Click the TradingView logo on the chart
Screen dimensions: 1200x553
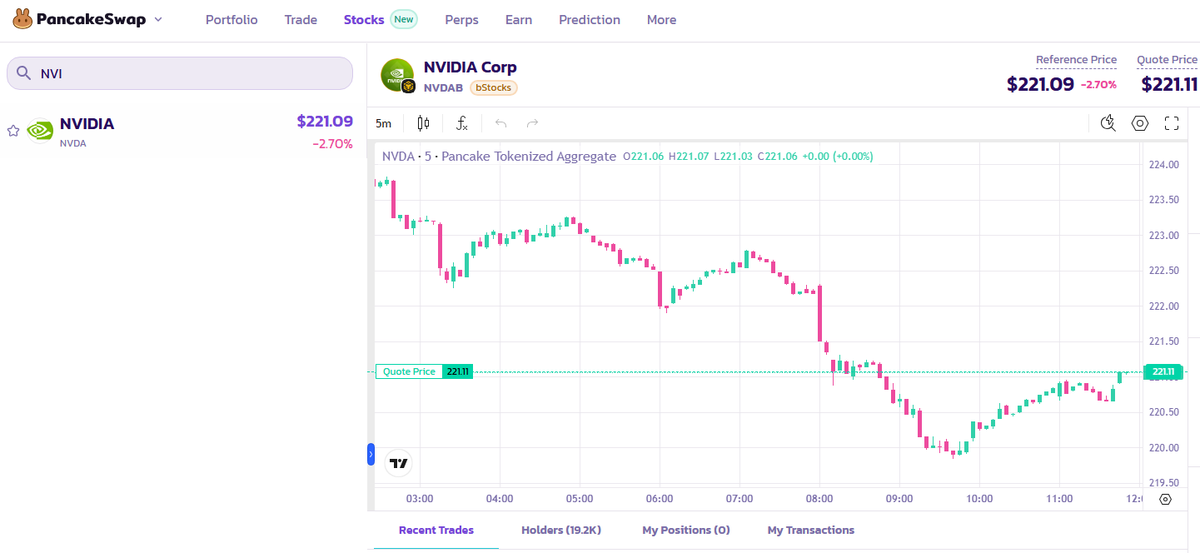(399, 463)
